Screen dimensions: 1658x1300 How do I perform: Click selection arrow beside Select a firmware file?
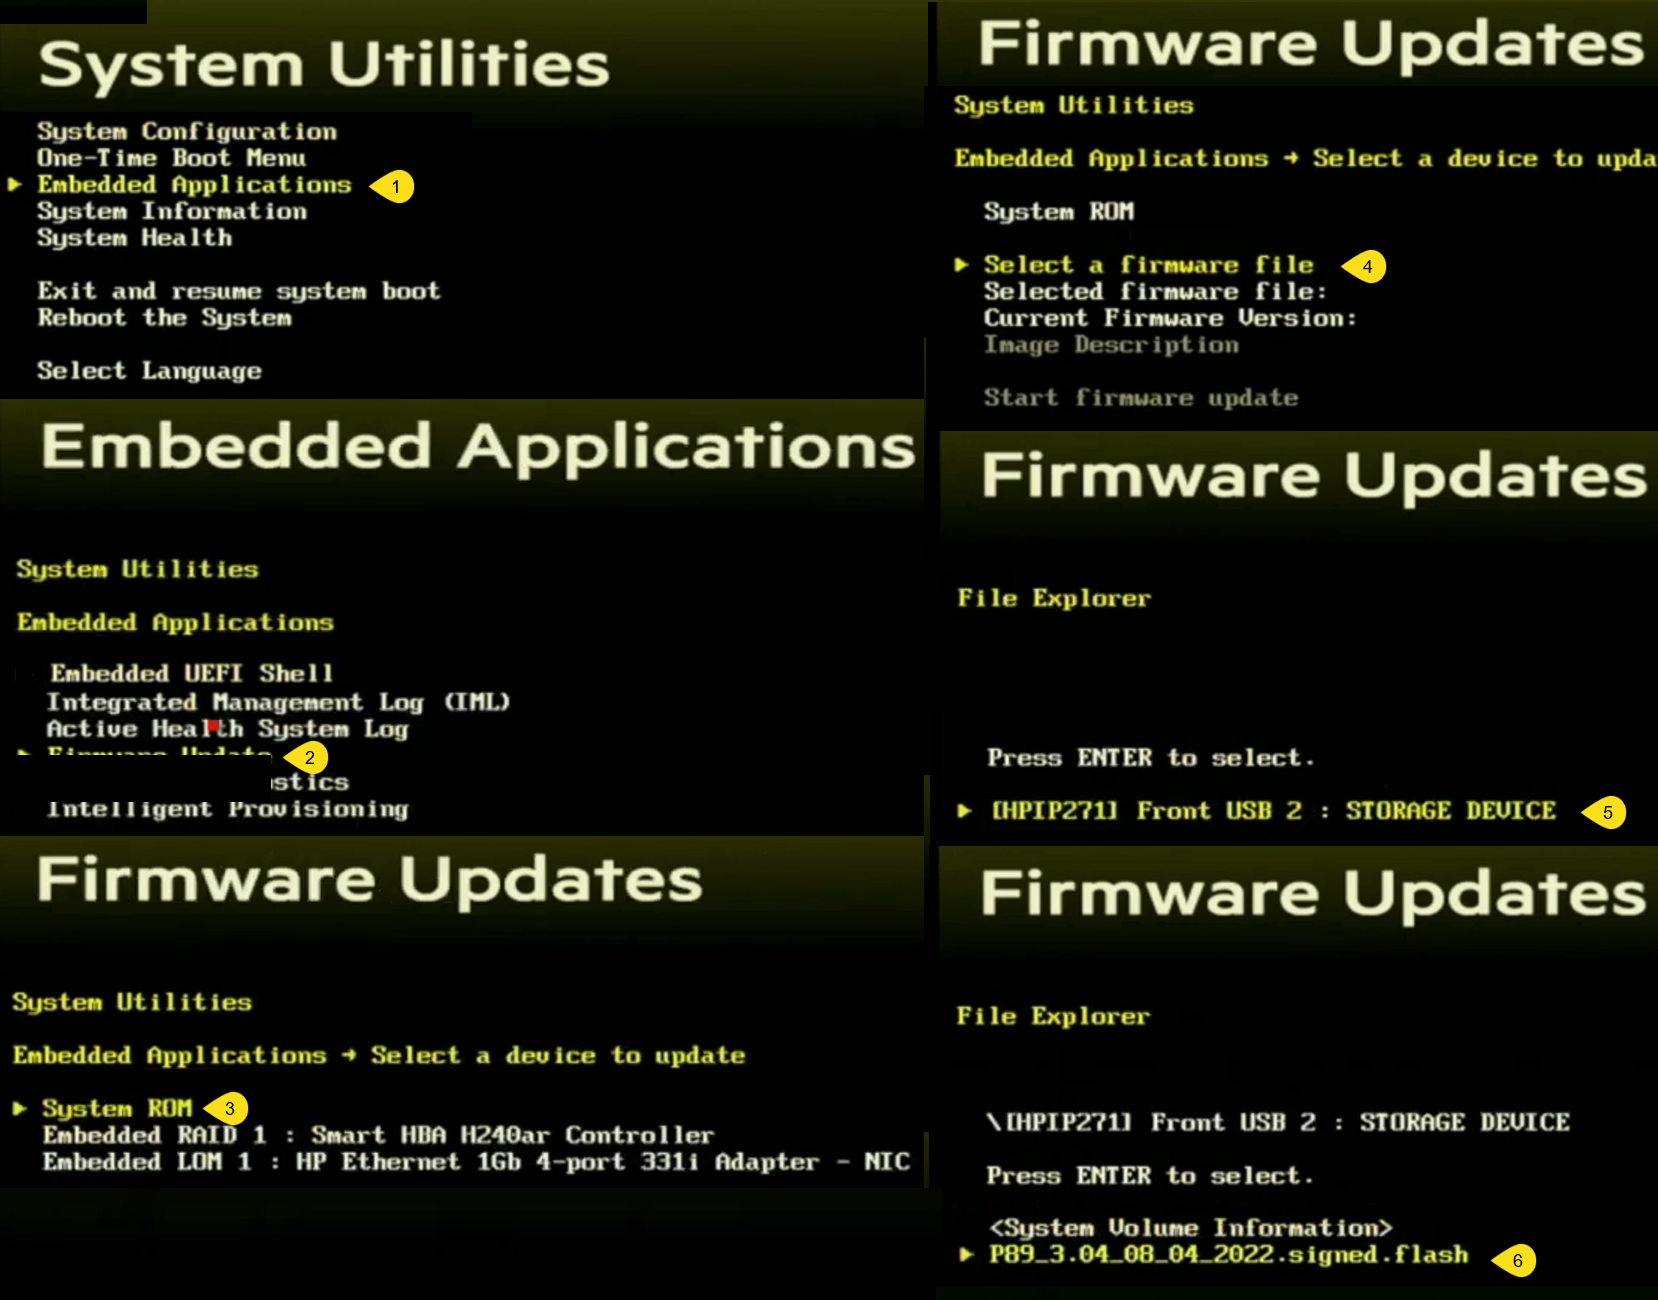point(961,265)
